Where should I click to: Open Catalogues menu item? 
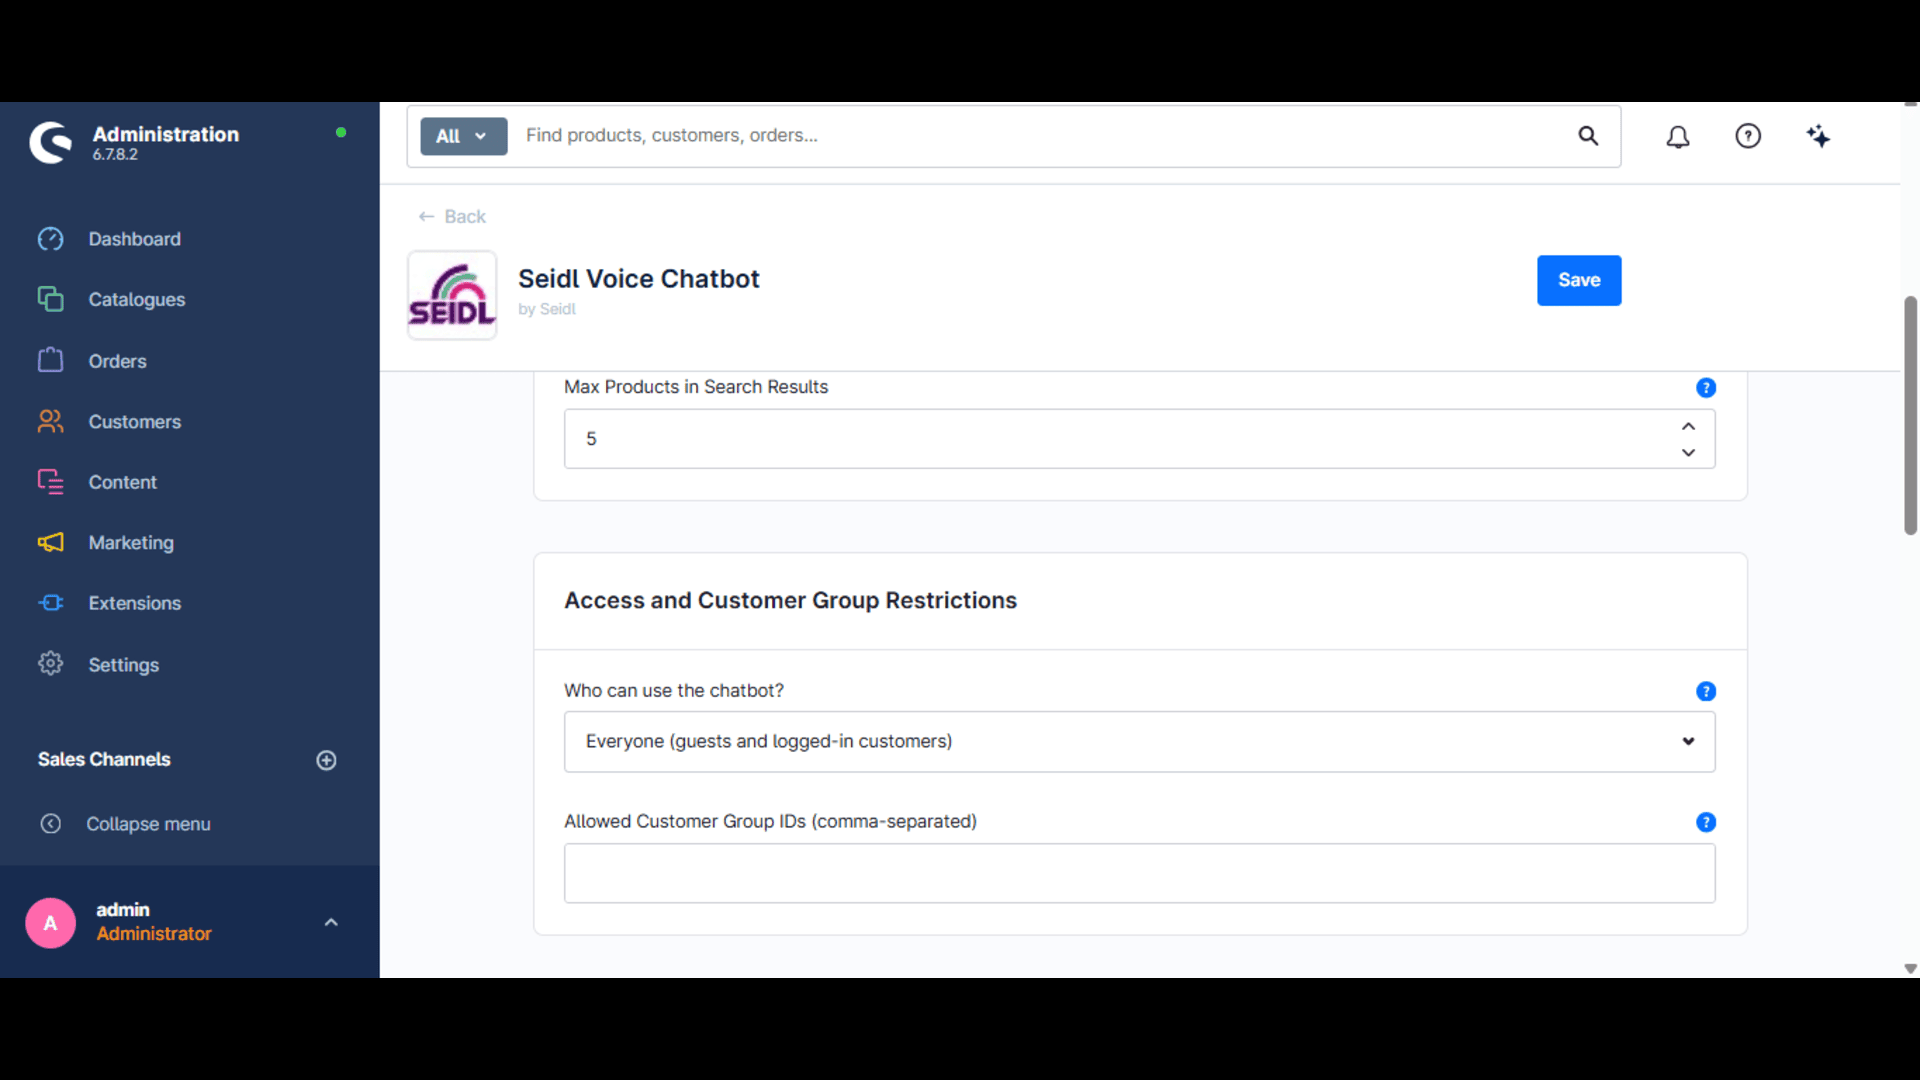[x=136, y=299]
